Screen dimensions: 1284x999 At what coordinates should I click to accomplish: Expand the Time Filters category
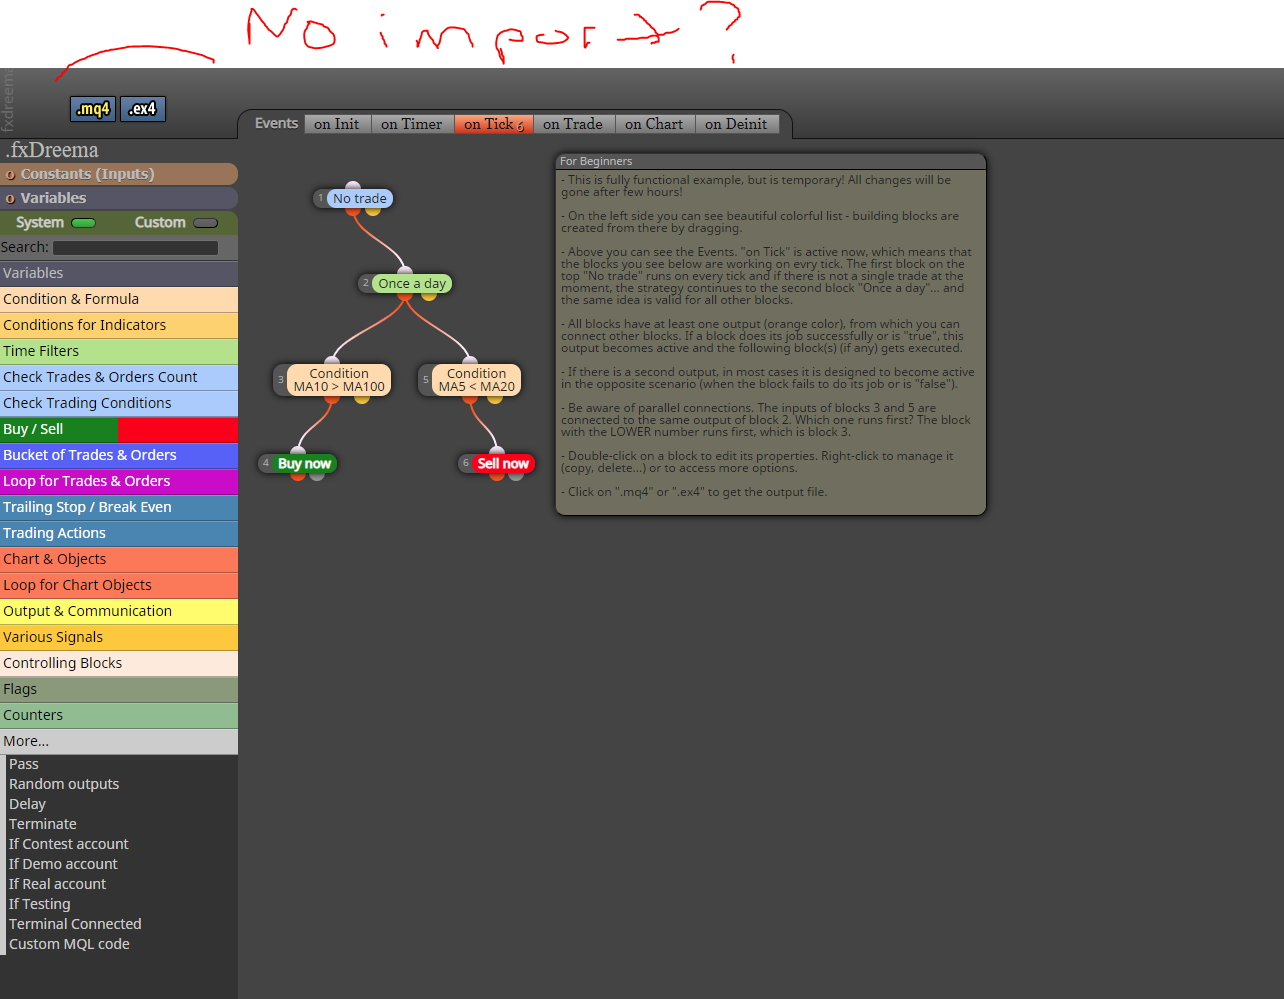tap(119, 351)
